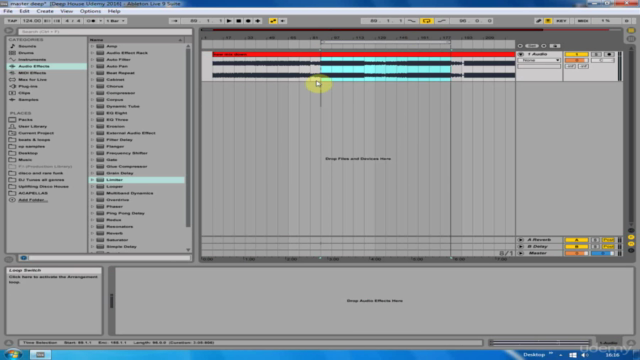Adjust the Master volume slider
The width and height of the screenshot is (640, 360).
coord(576,253)
